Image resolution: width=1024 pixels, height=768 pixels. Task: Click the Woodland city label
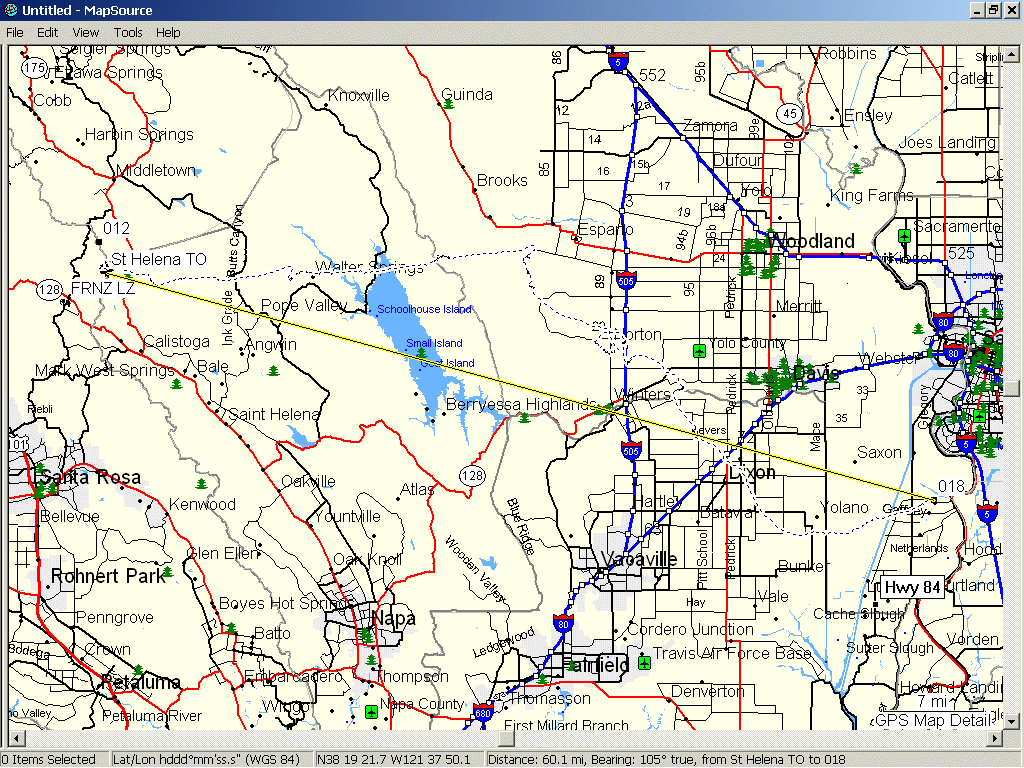[812, 241]
